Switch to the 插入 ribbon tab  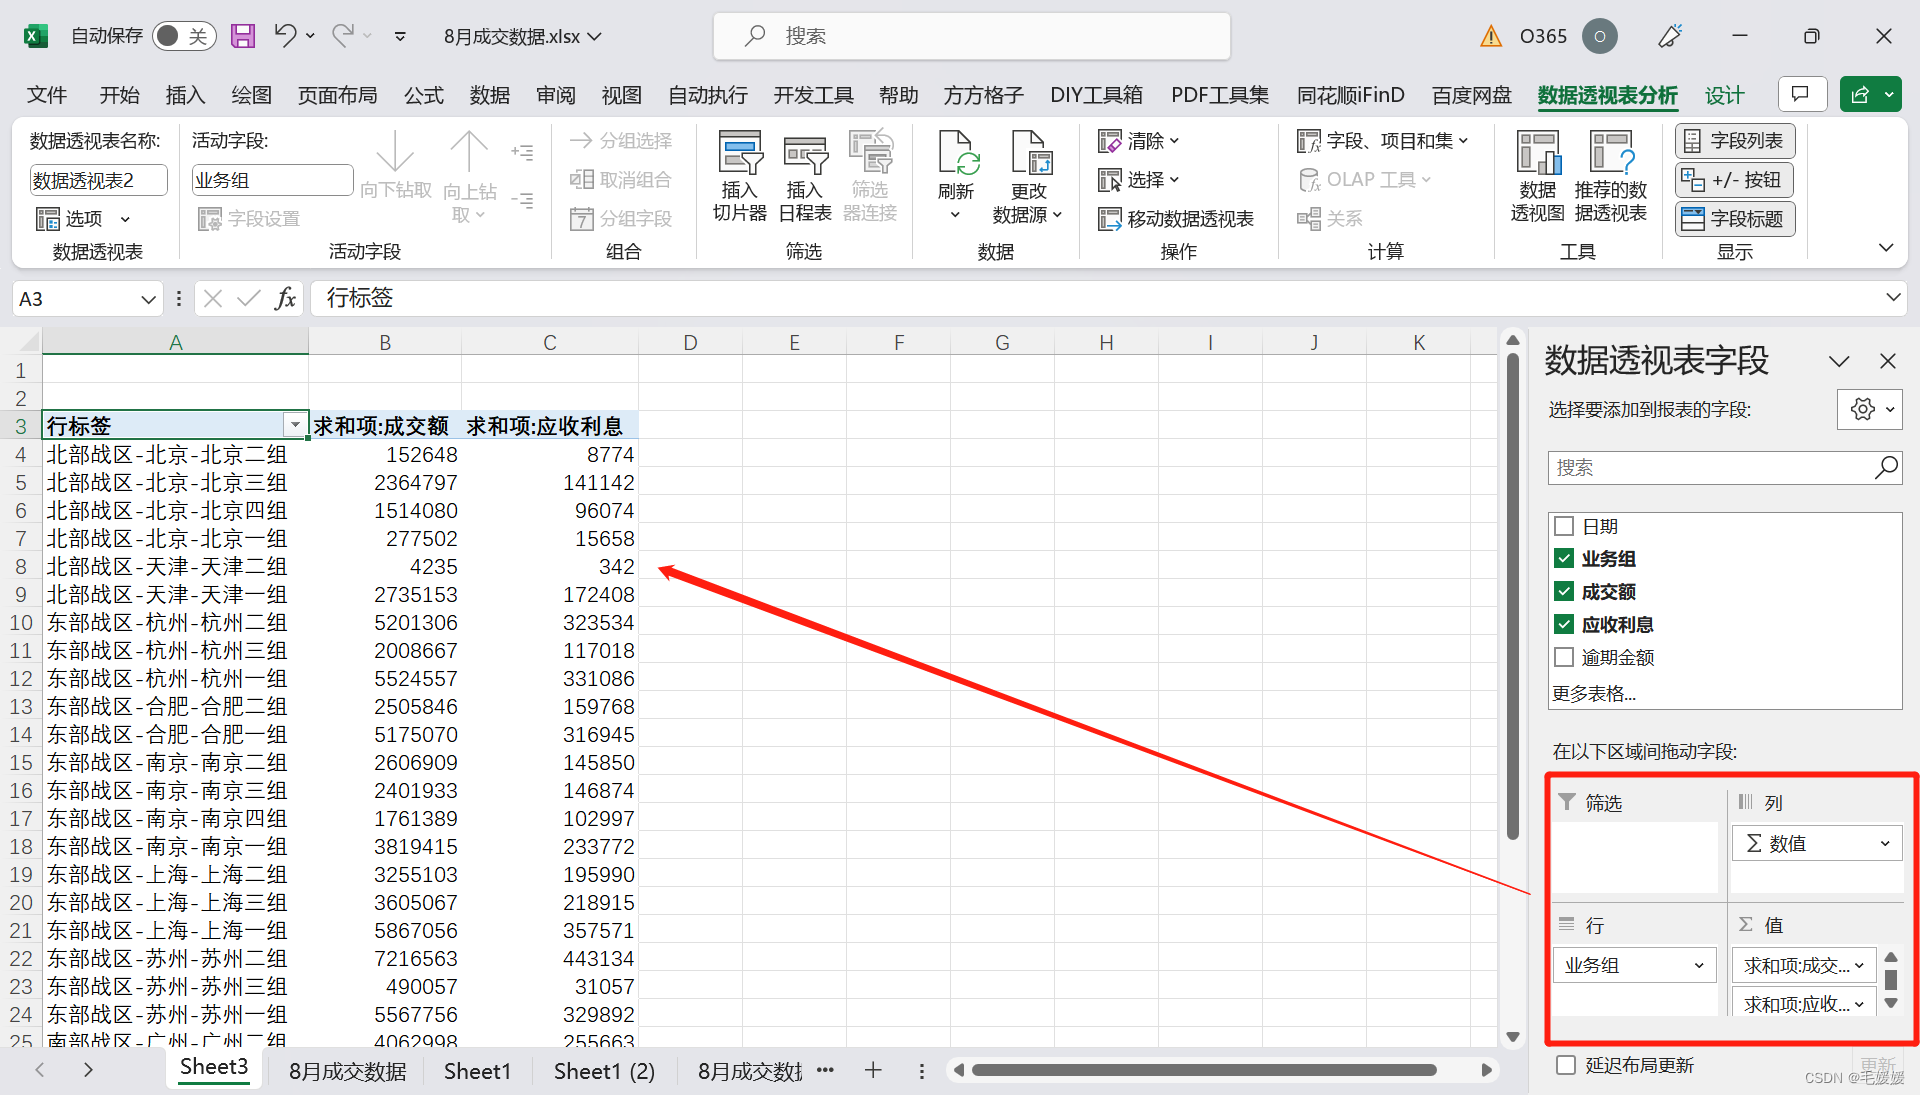pyautogui.click(x=185, y=95)
